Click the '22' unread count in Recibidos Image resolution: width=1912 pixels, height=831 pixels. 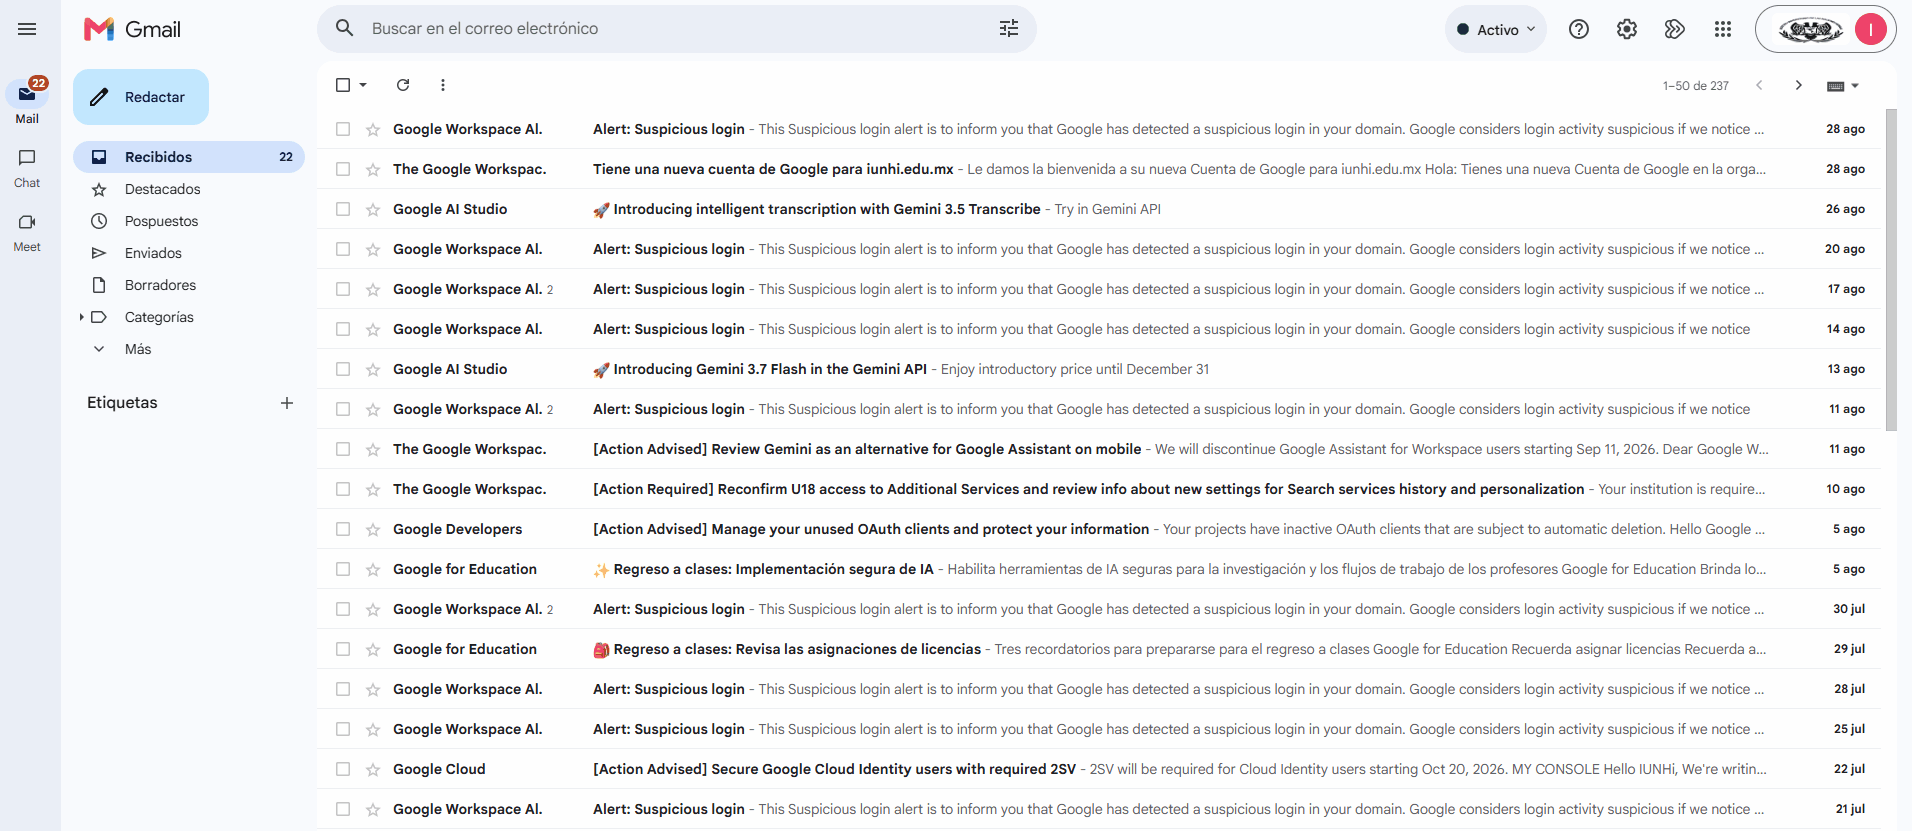(x=286, y=157)
